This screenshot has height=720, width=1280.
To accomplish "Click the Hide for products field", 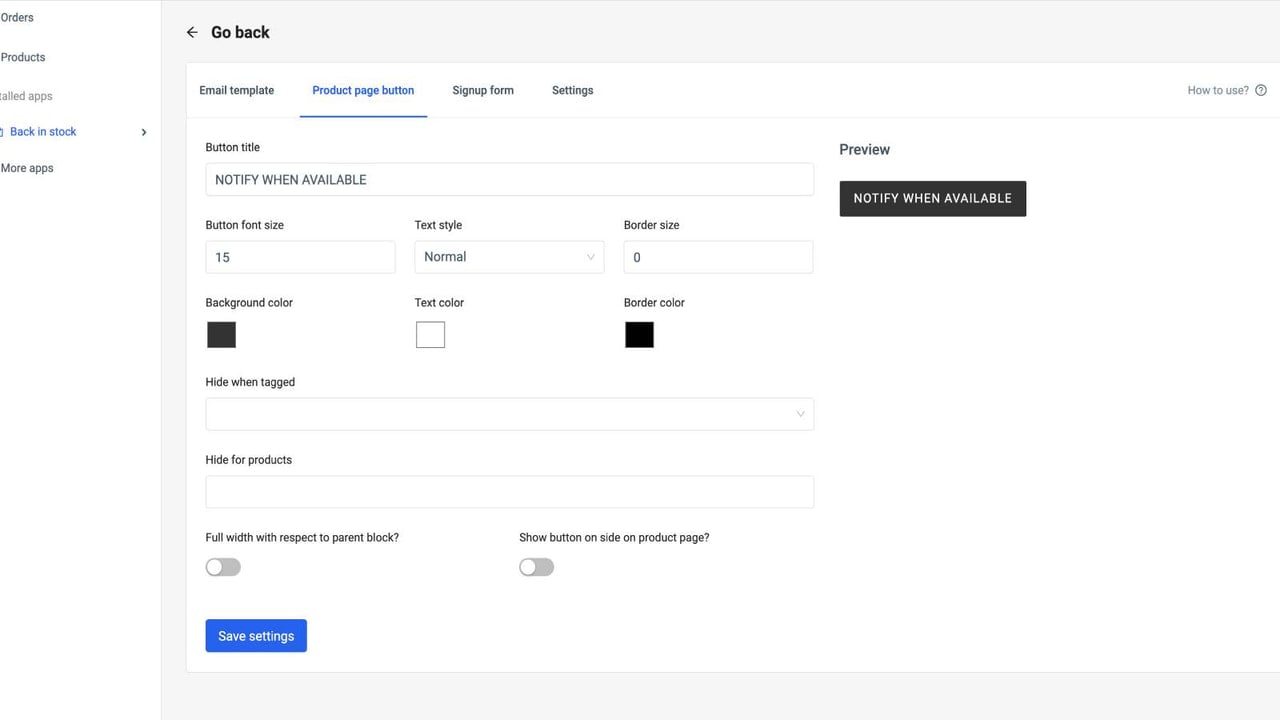I will tap(510, 492).
